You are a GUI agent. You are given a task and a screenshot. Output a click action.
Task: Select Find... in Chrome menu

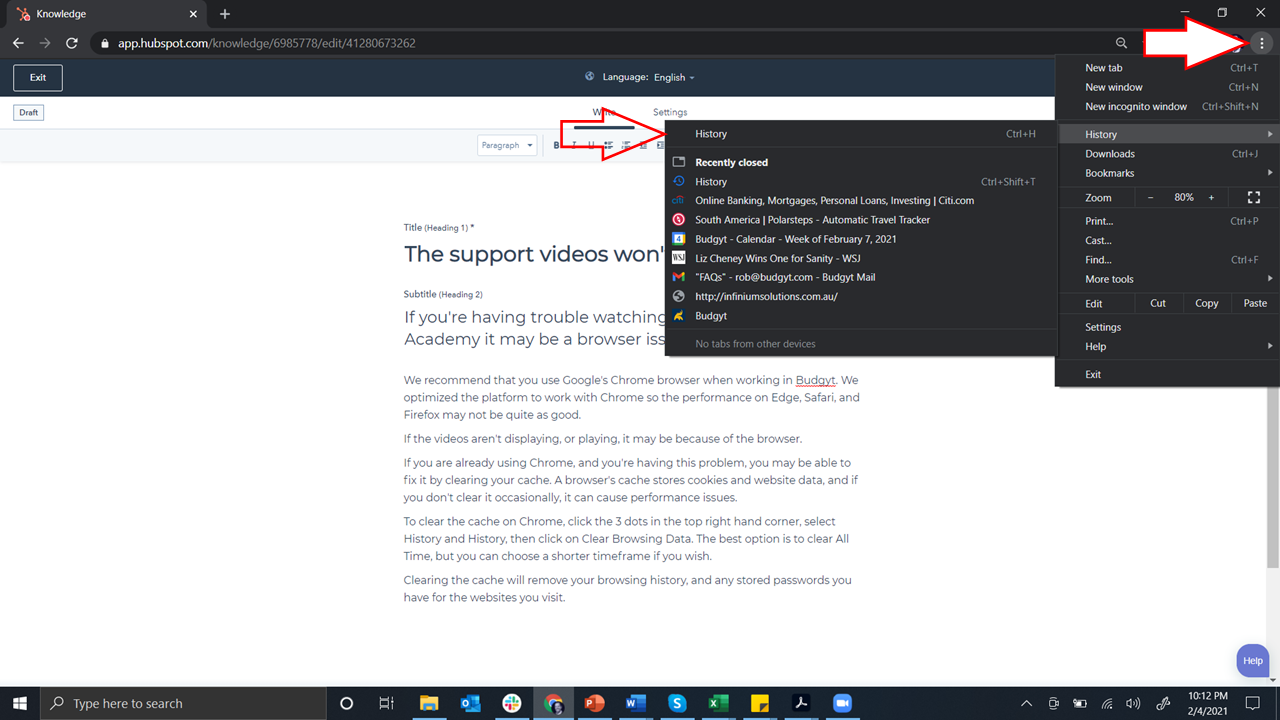(x=1167, y=260)
